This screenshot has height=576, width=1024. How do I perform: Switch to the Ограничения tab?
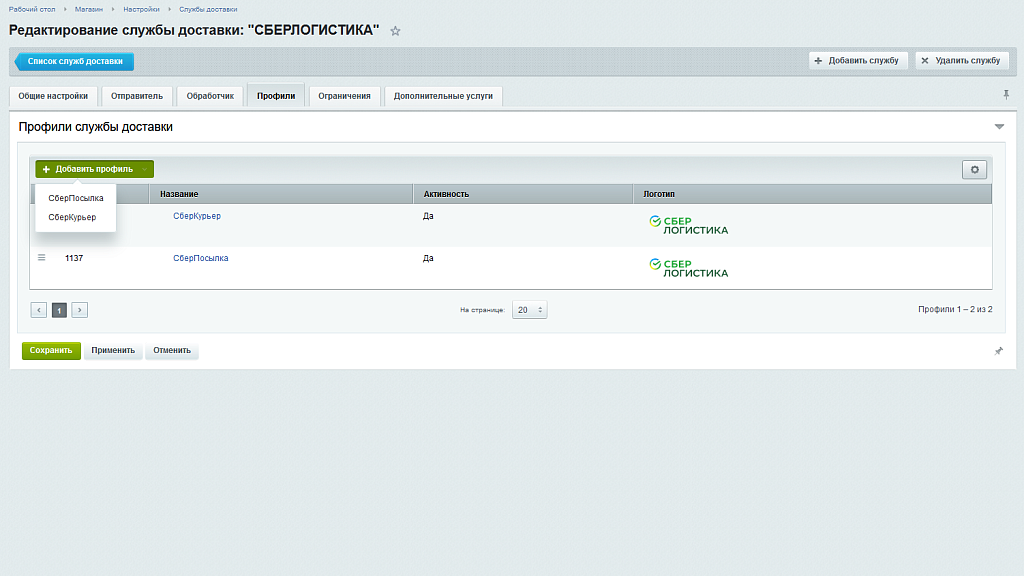[344, 96]
